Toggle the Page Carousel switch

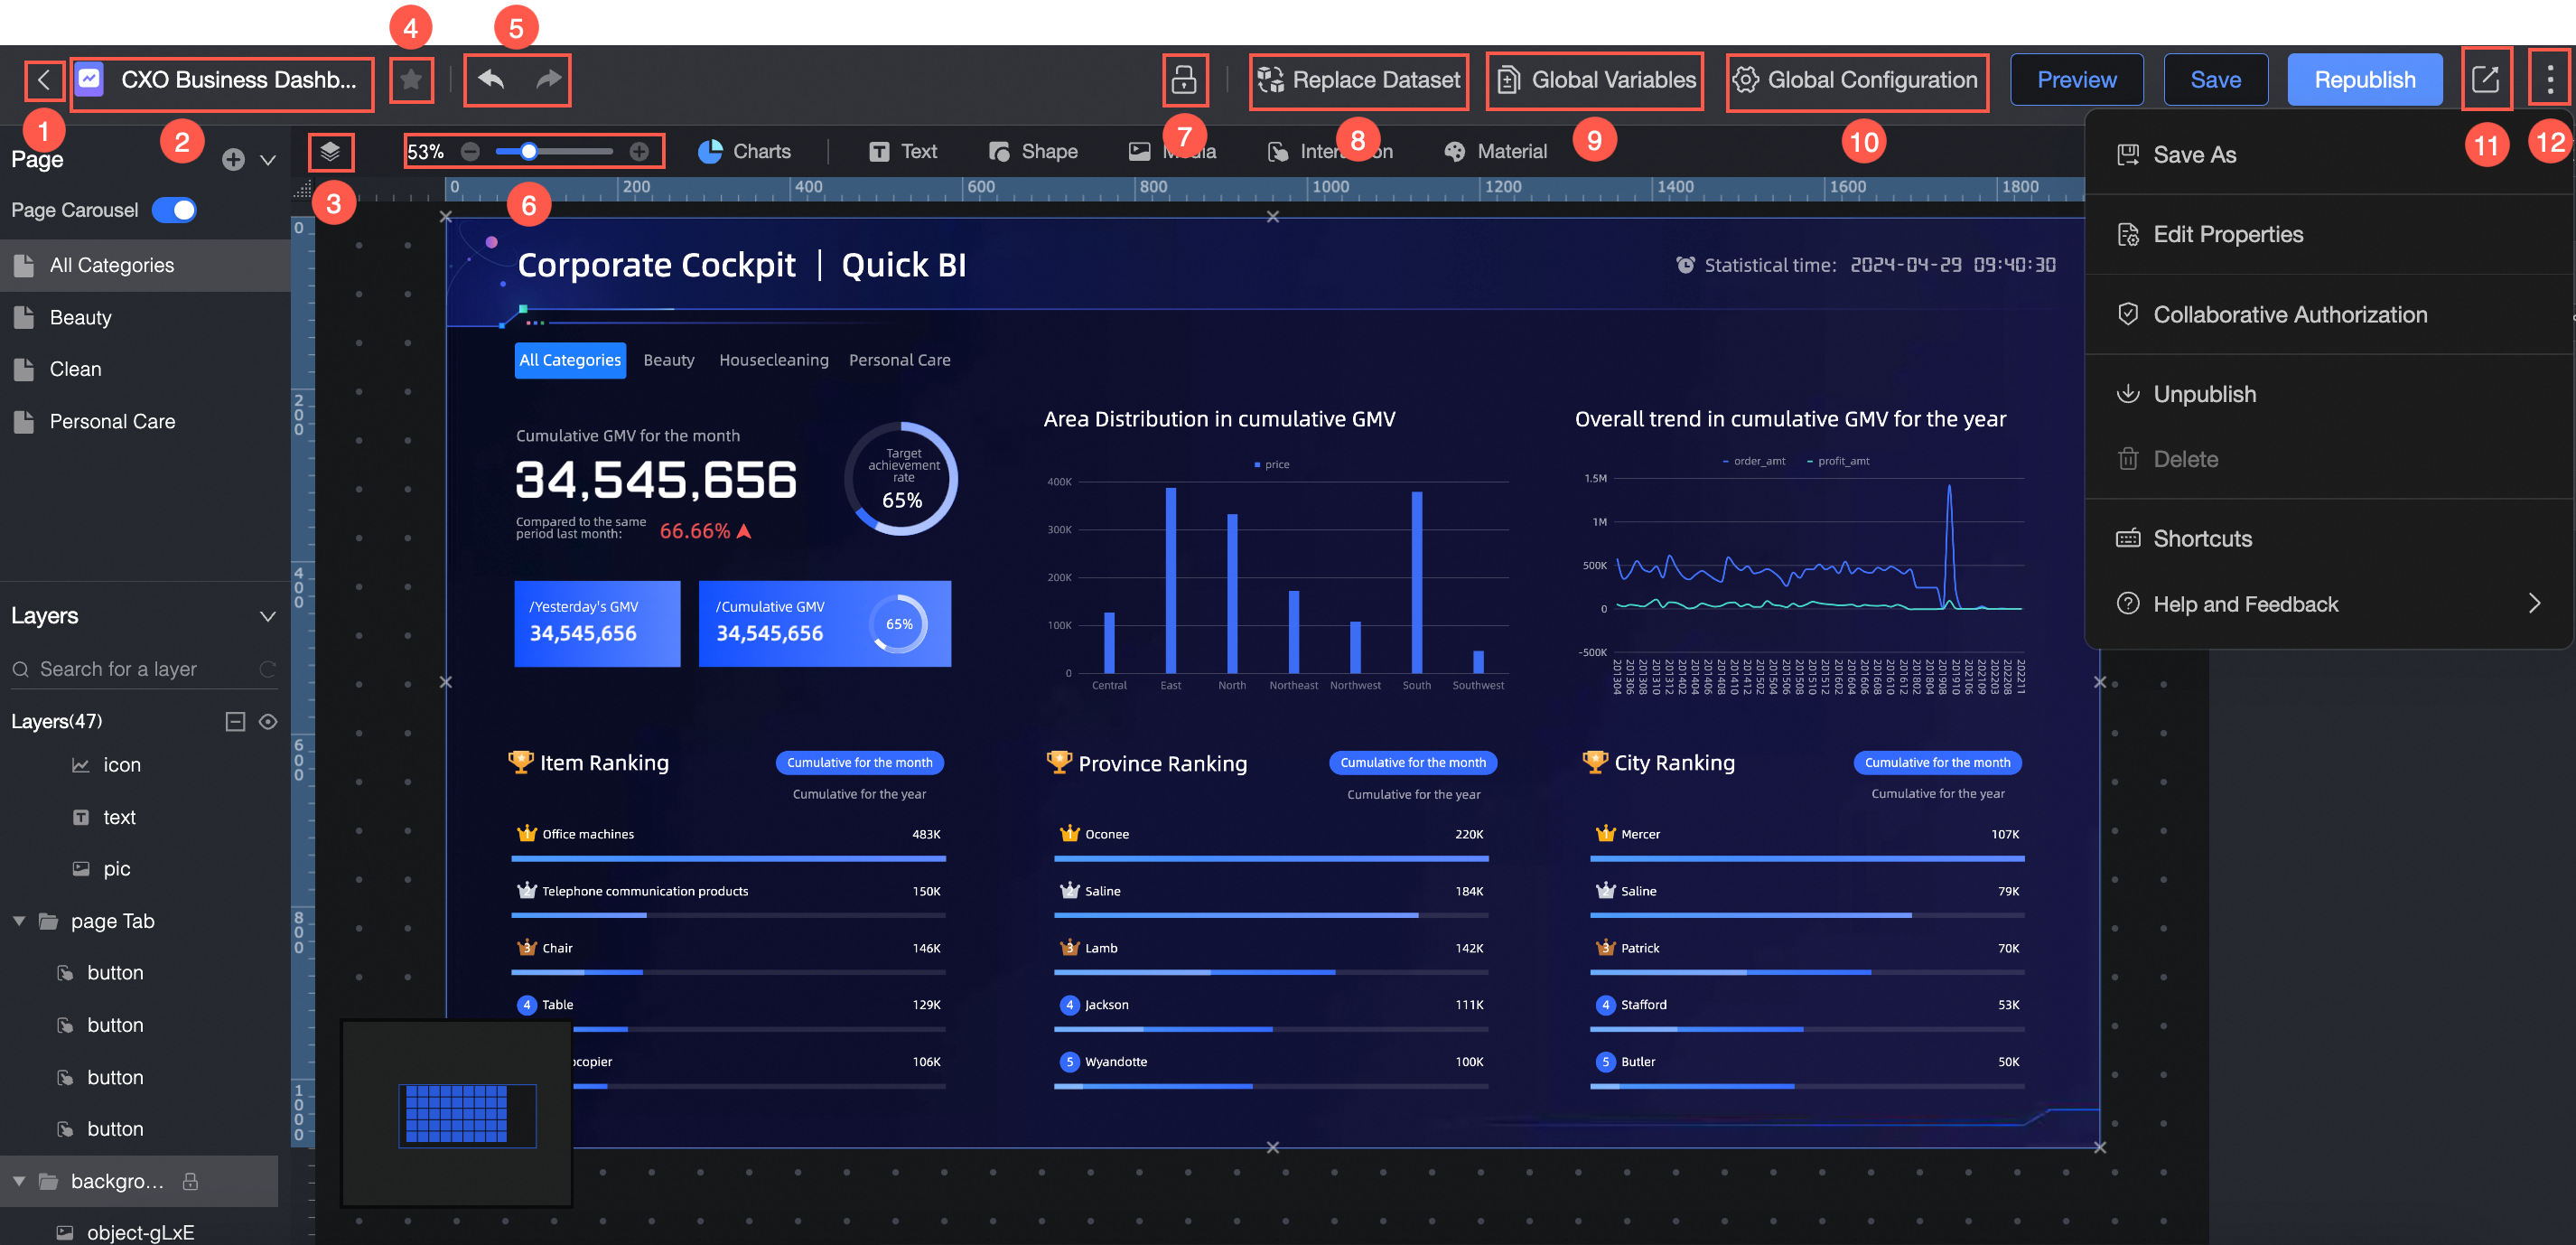pos(175,210)
